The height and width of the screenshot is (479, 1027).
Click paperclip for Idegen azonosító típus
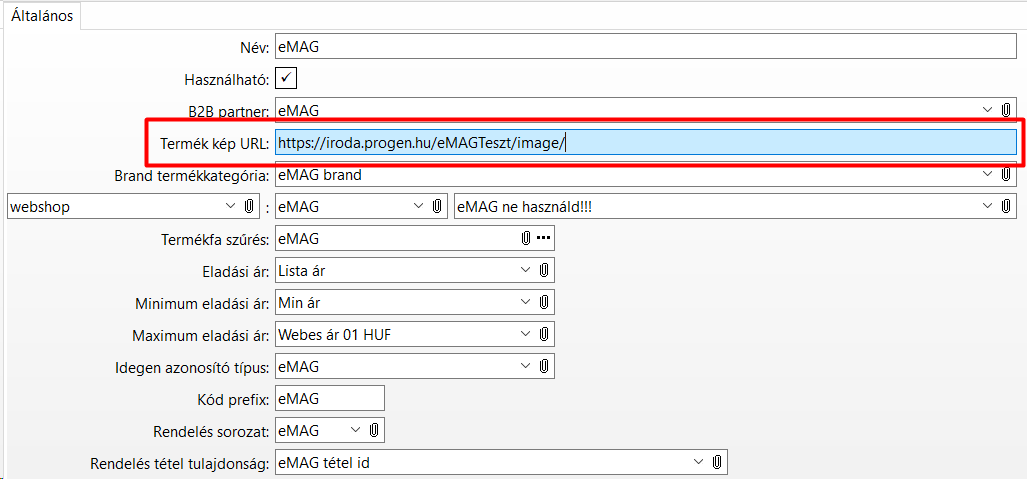[x=544, y=365]
